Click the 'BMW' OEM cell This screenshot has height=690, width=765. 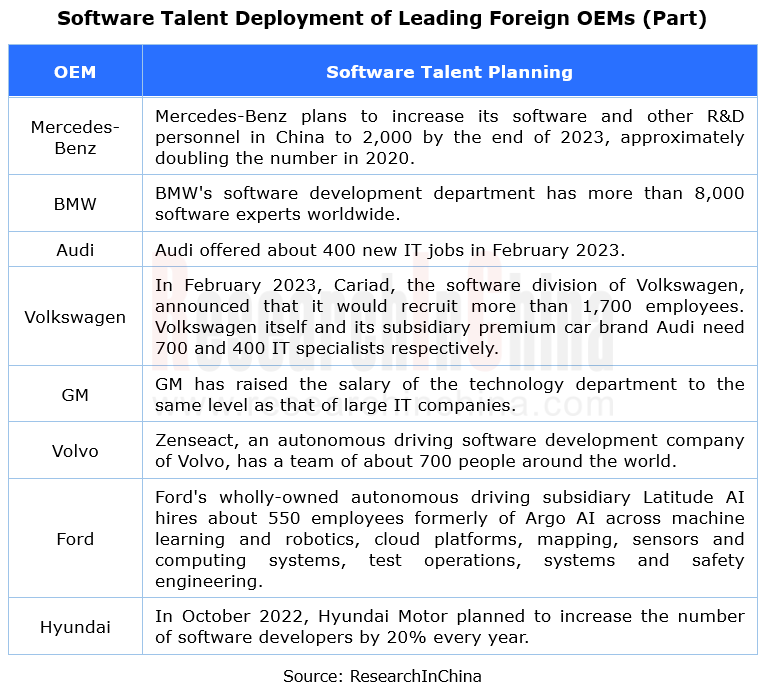pos(75,203)
